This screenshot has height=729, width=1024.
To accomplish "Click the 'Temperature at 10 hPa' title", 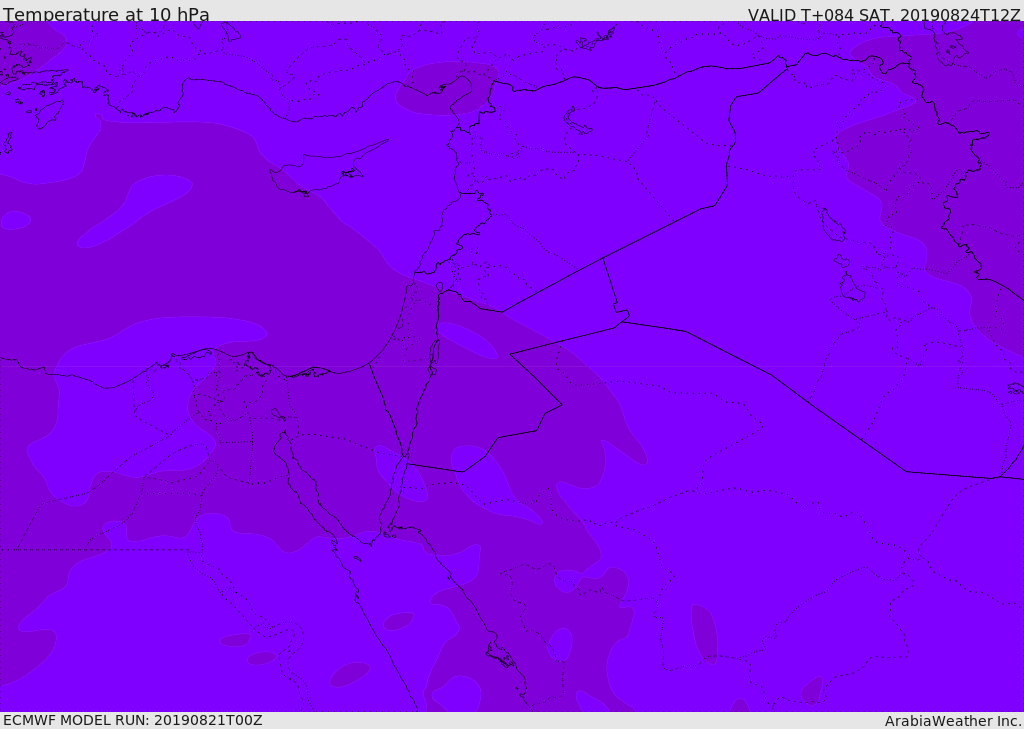I will click(106, 14).
